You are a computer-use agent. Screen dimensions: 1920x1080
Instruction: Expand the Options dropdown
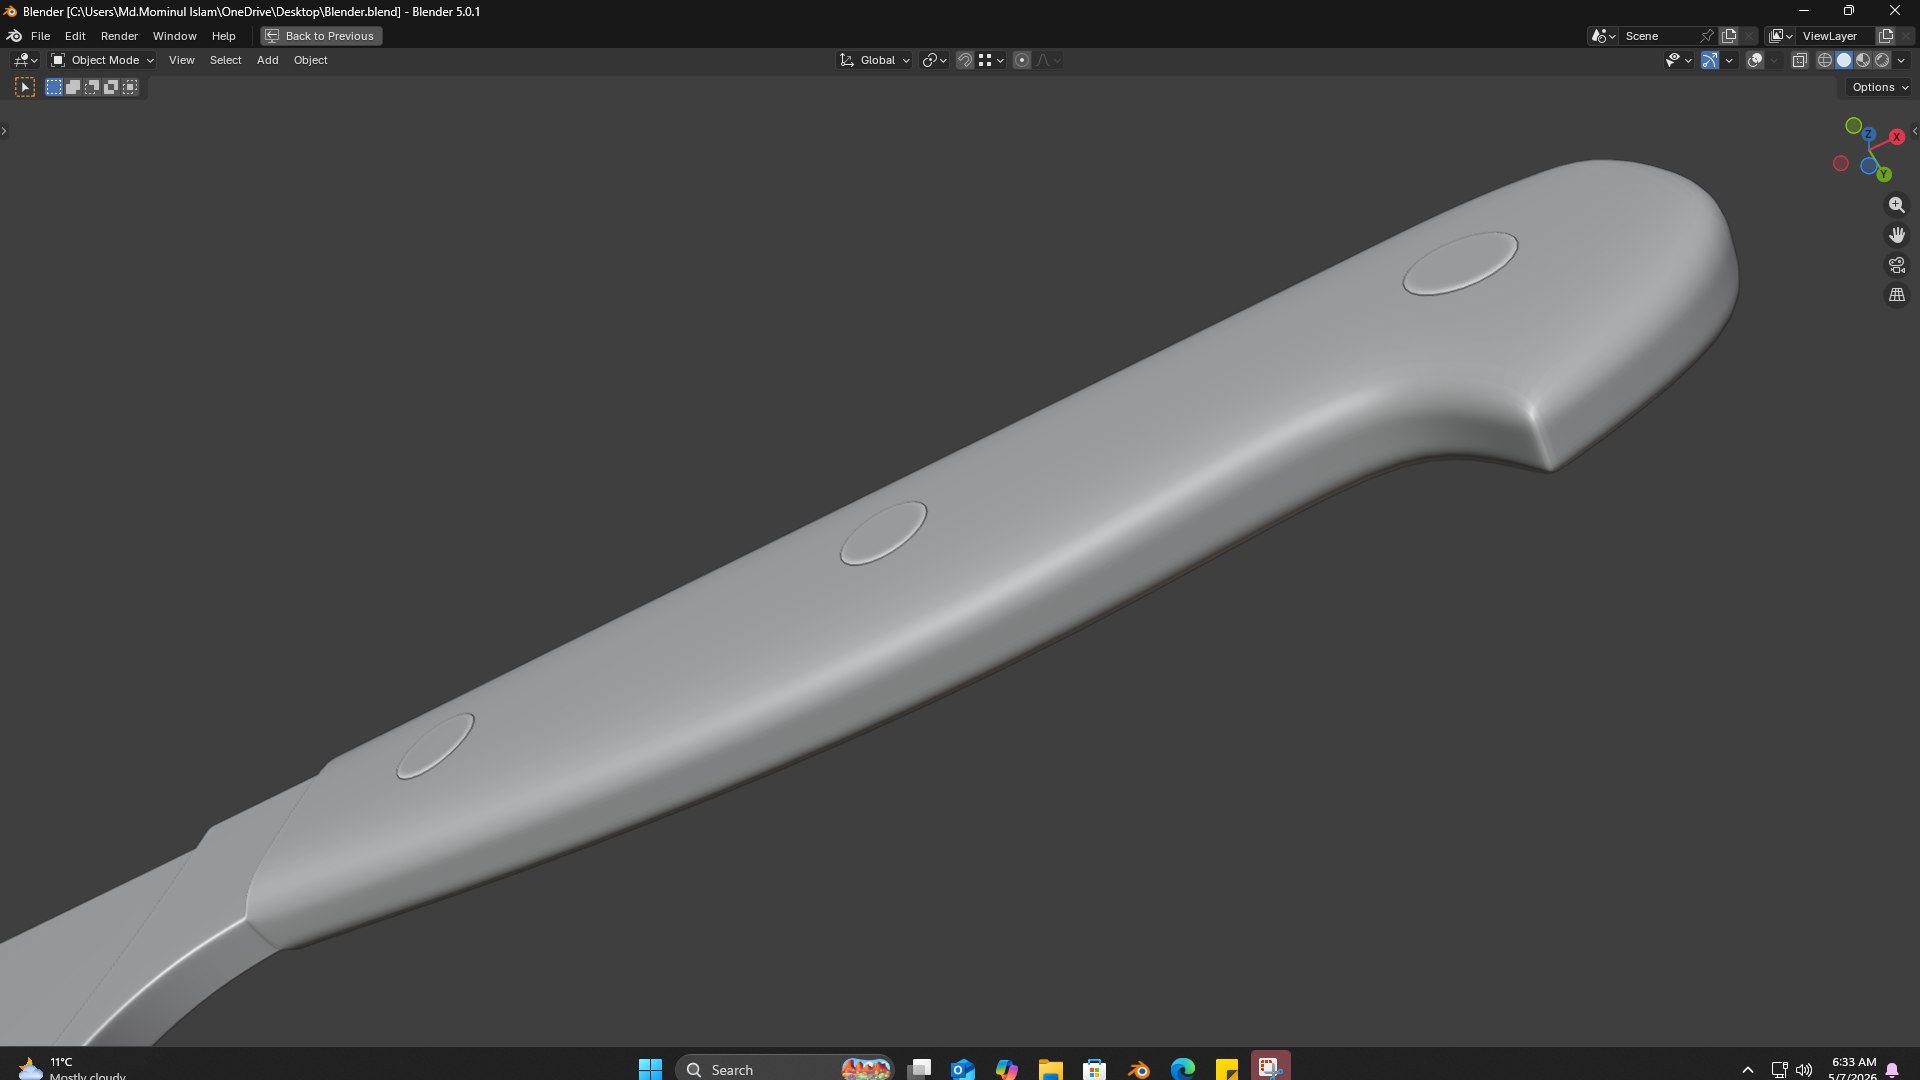point(1880,87)
